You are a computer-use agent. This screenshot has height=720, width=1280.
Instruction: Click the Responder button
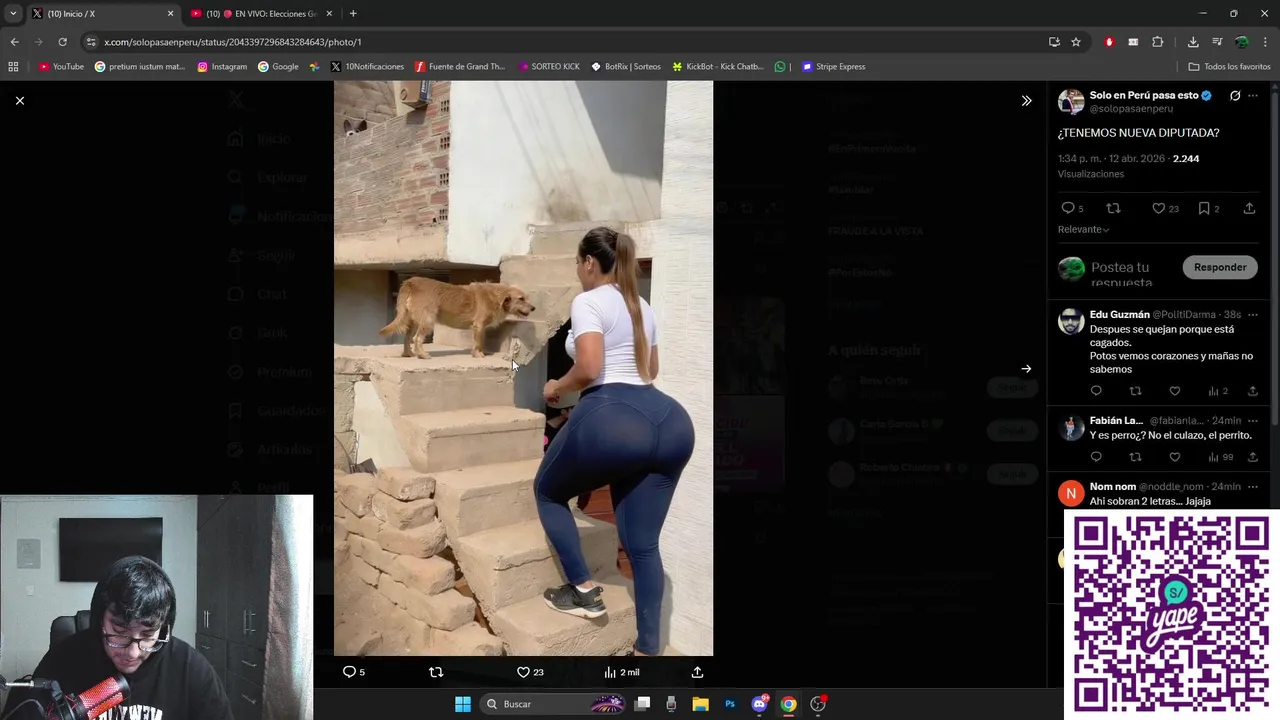click(x=1220, y=267)
